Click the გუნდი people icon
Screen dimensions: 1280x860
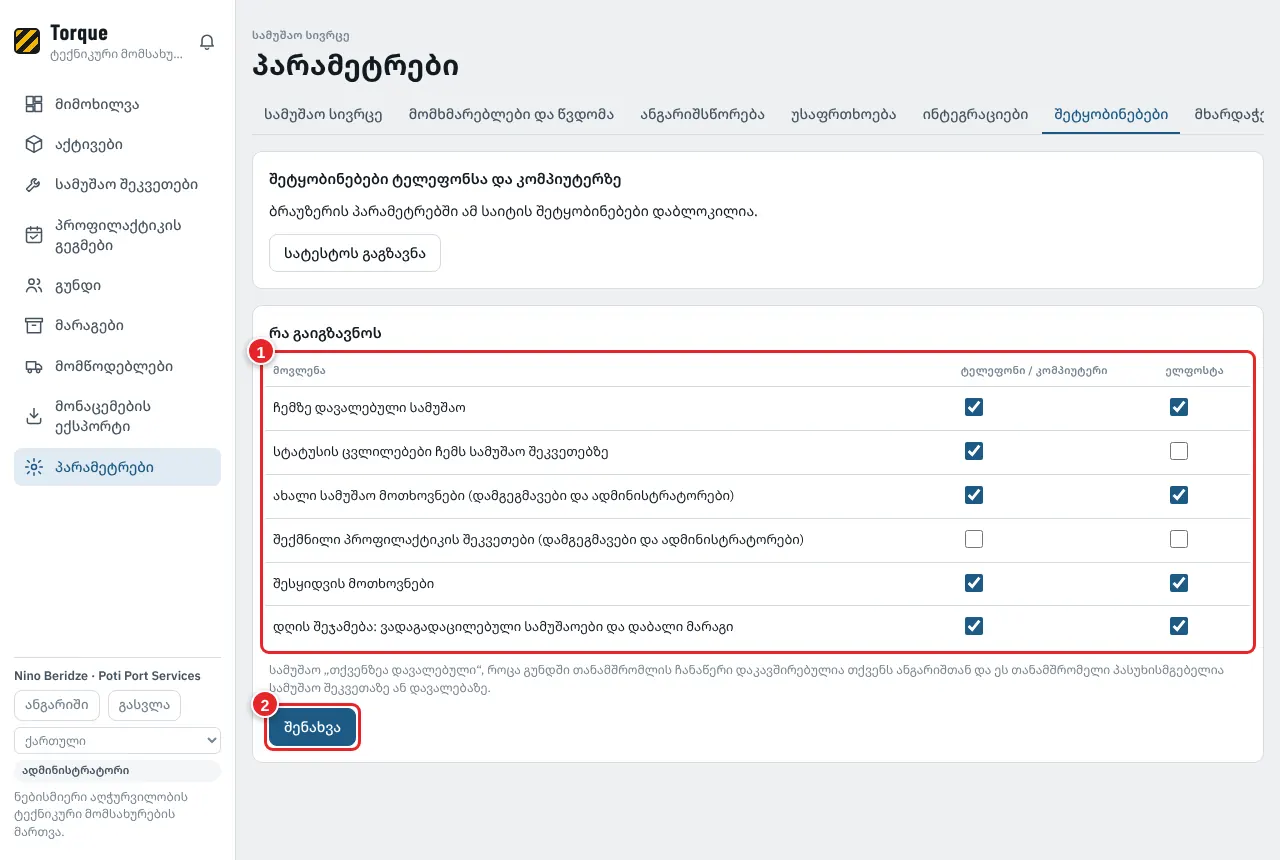coord(34,286)
